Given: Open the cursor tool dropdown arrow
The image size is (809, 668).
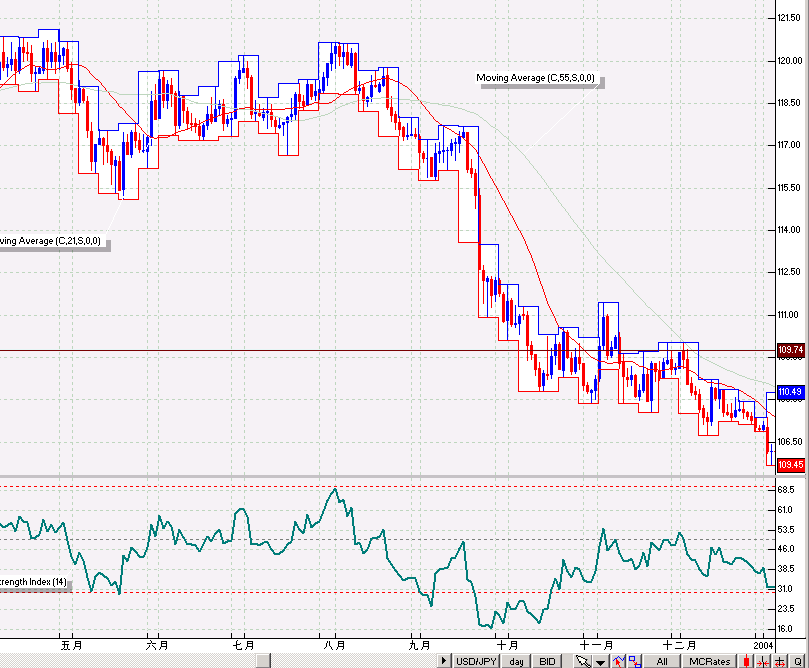Looking at the screenshot, I should pos(600,661).
